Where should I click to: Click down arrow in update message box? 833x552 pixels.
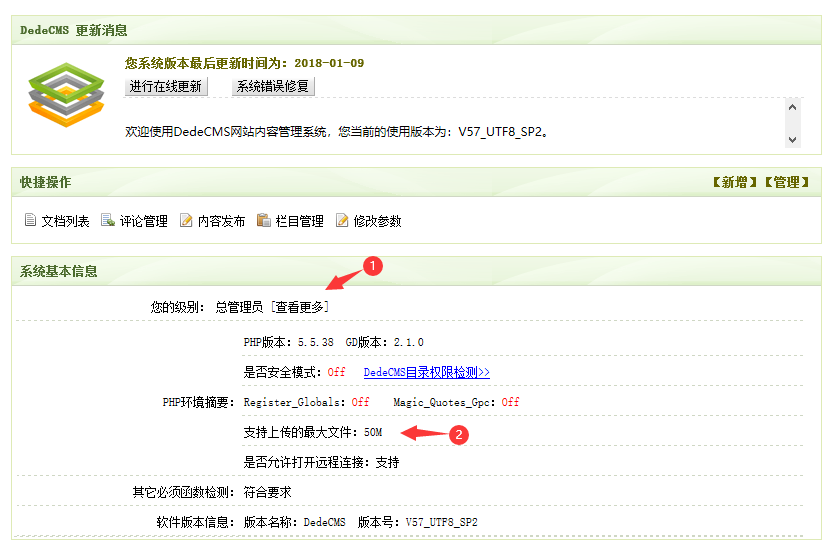tap(793, 139)
